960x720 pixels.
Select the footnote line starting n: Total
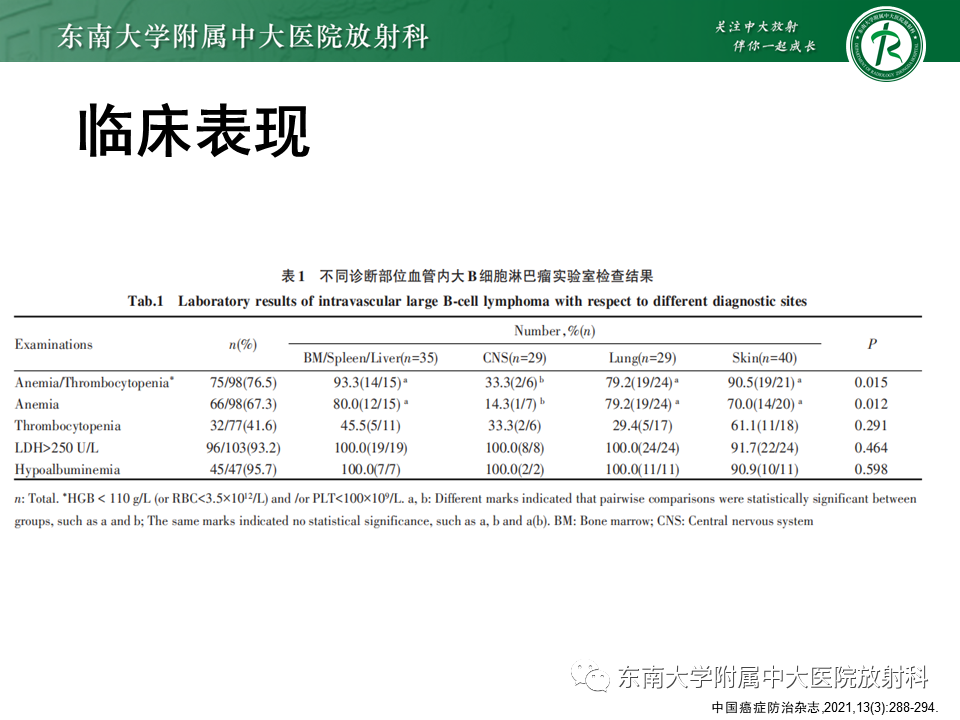click(x=465, y=499)
